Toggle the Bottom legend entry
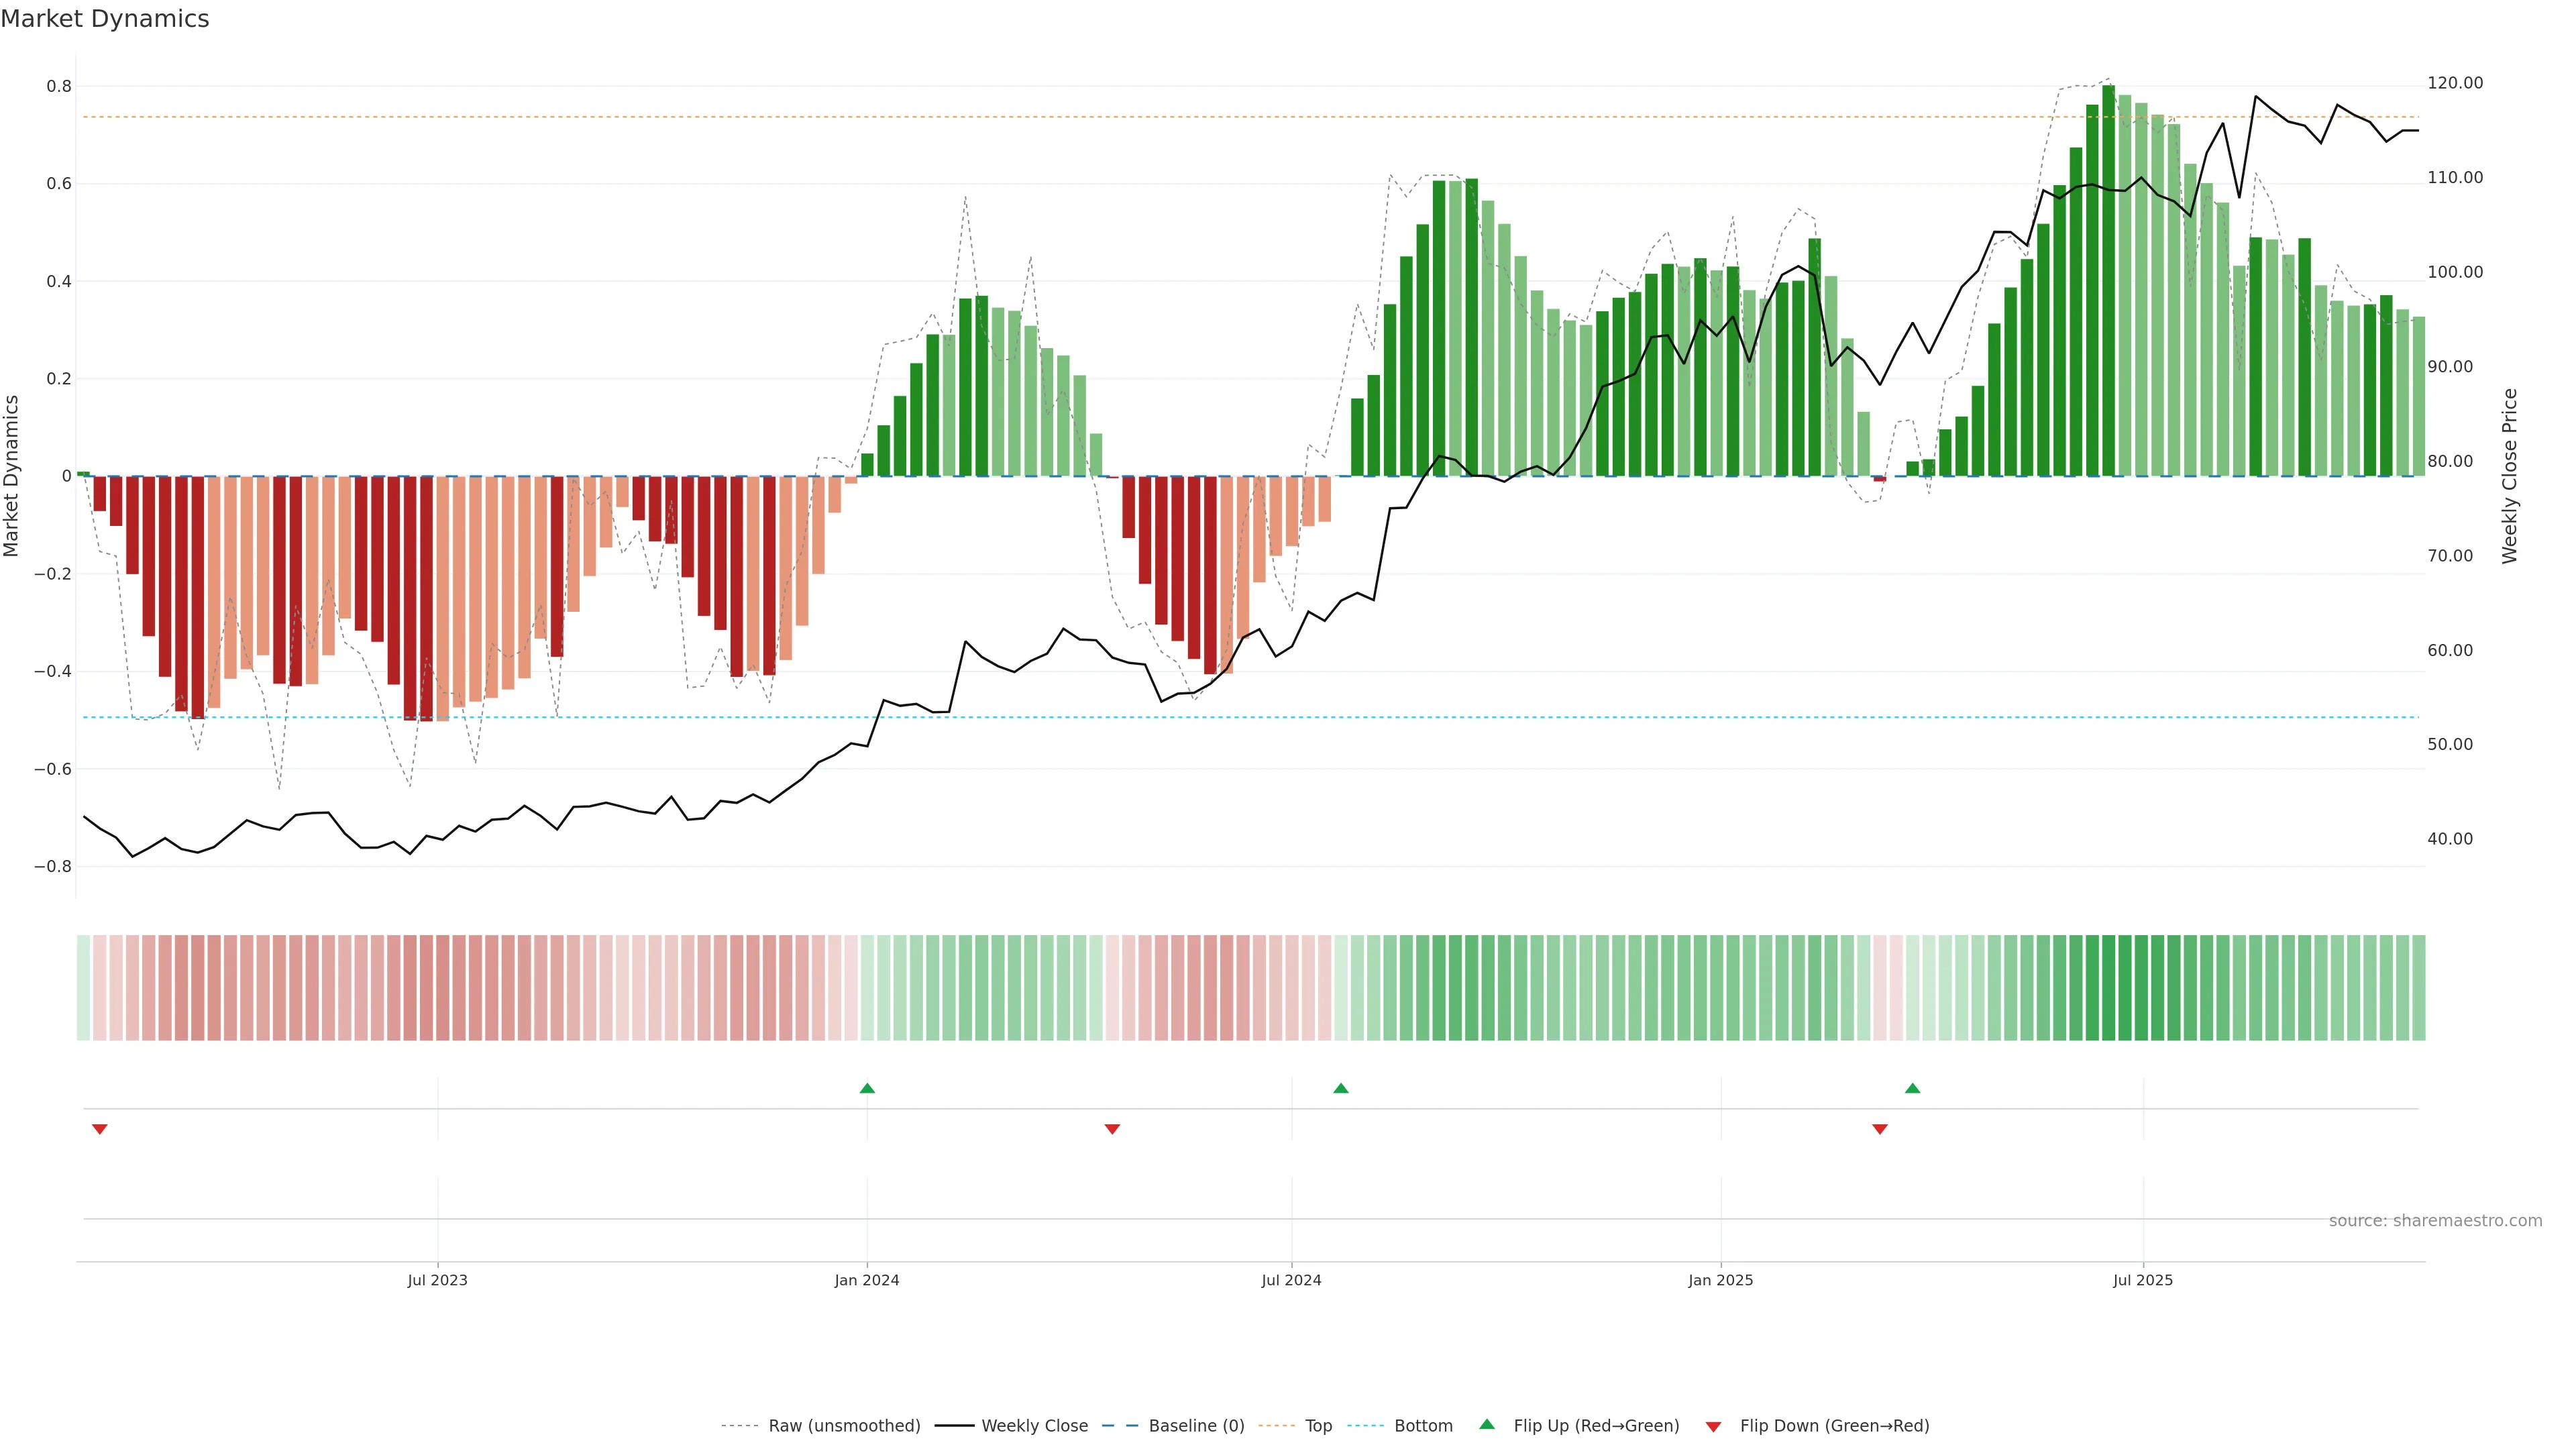 pos(1423,1426)
